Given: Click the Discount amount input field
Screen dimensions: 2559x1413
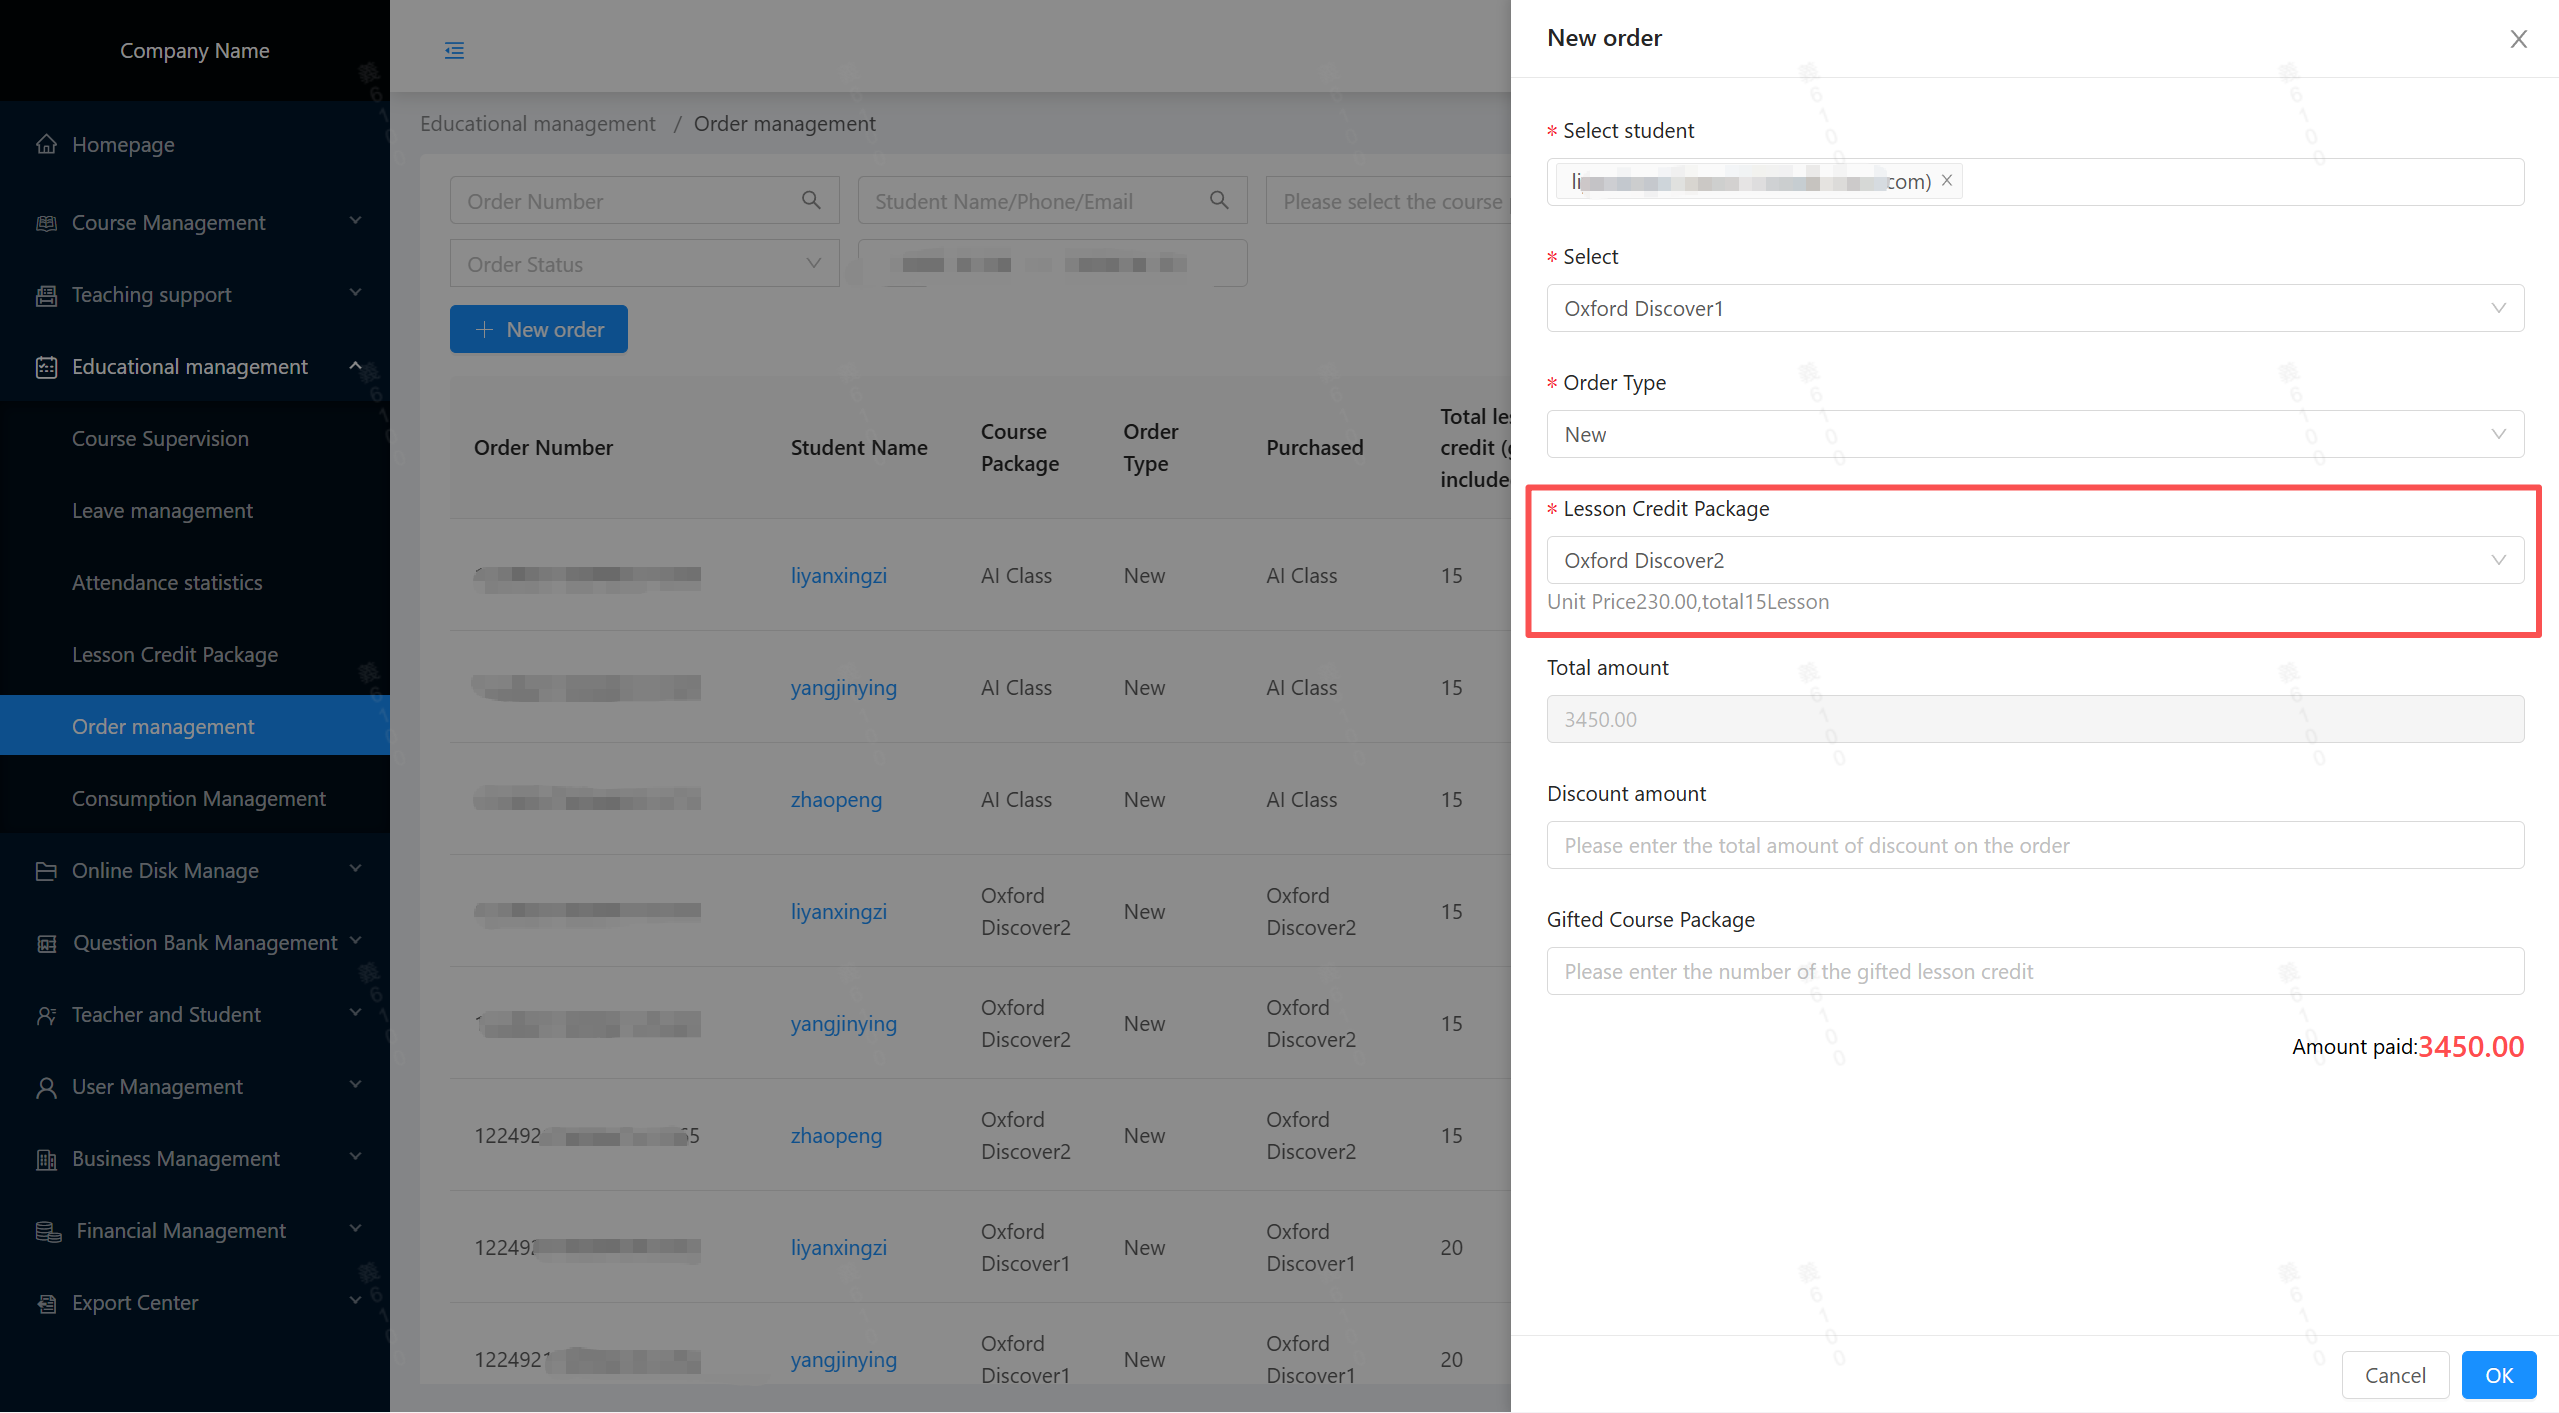Looking at the screenshot, I should click(x=2034, y=845).
